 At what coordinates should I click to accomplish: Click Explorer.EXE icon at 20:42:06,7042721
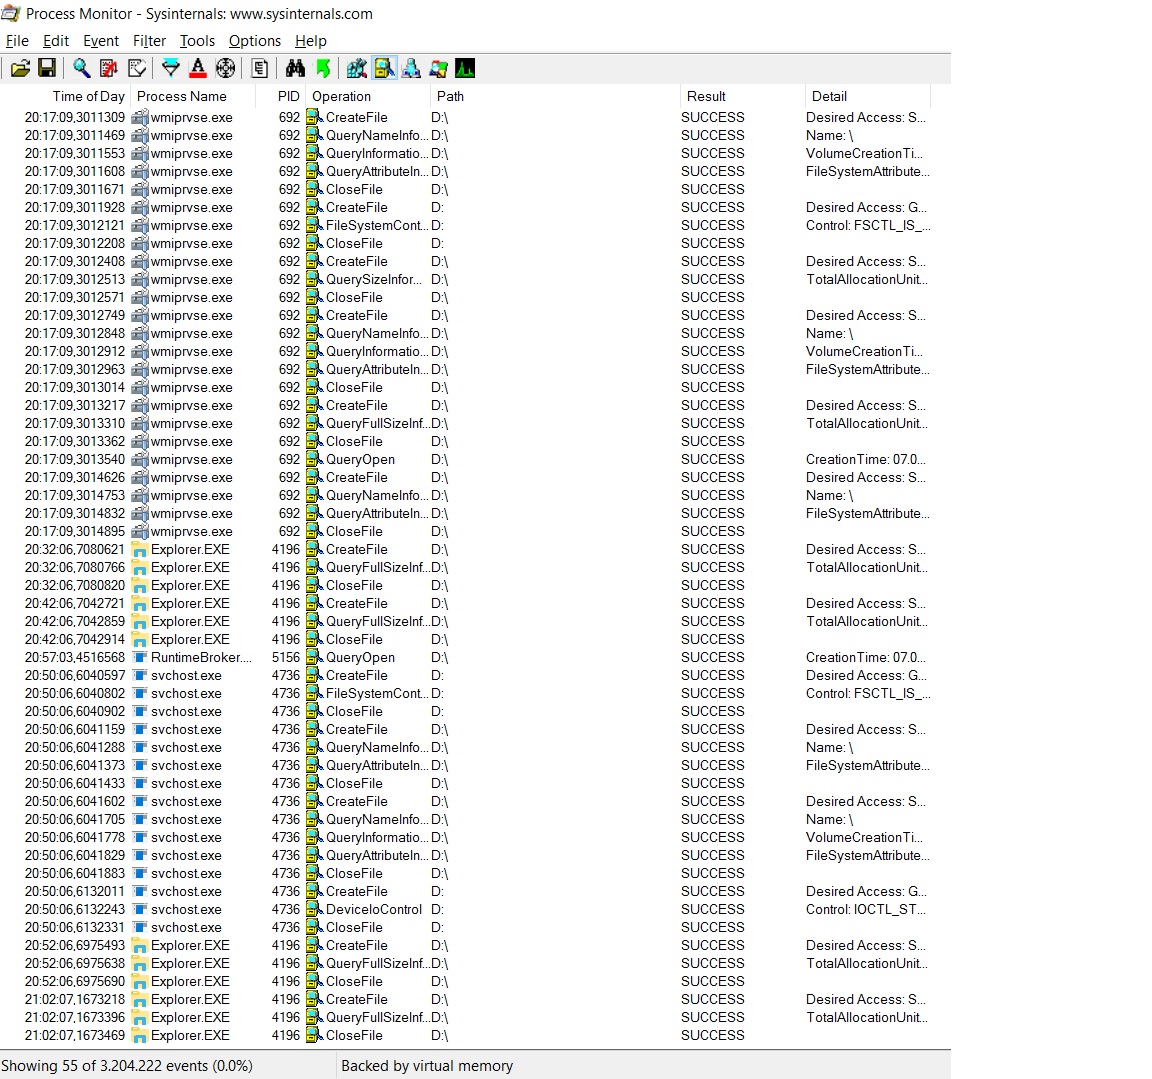[x=140, y=604]
